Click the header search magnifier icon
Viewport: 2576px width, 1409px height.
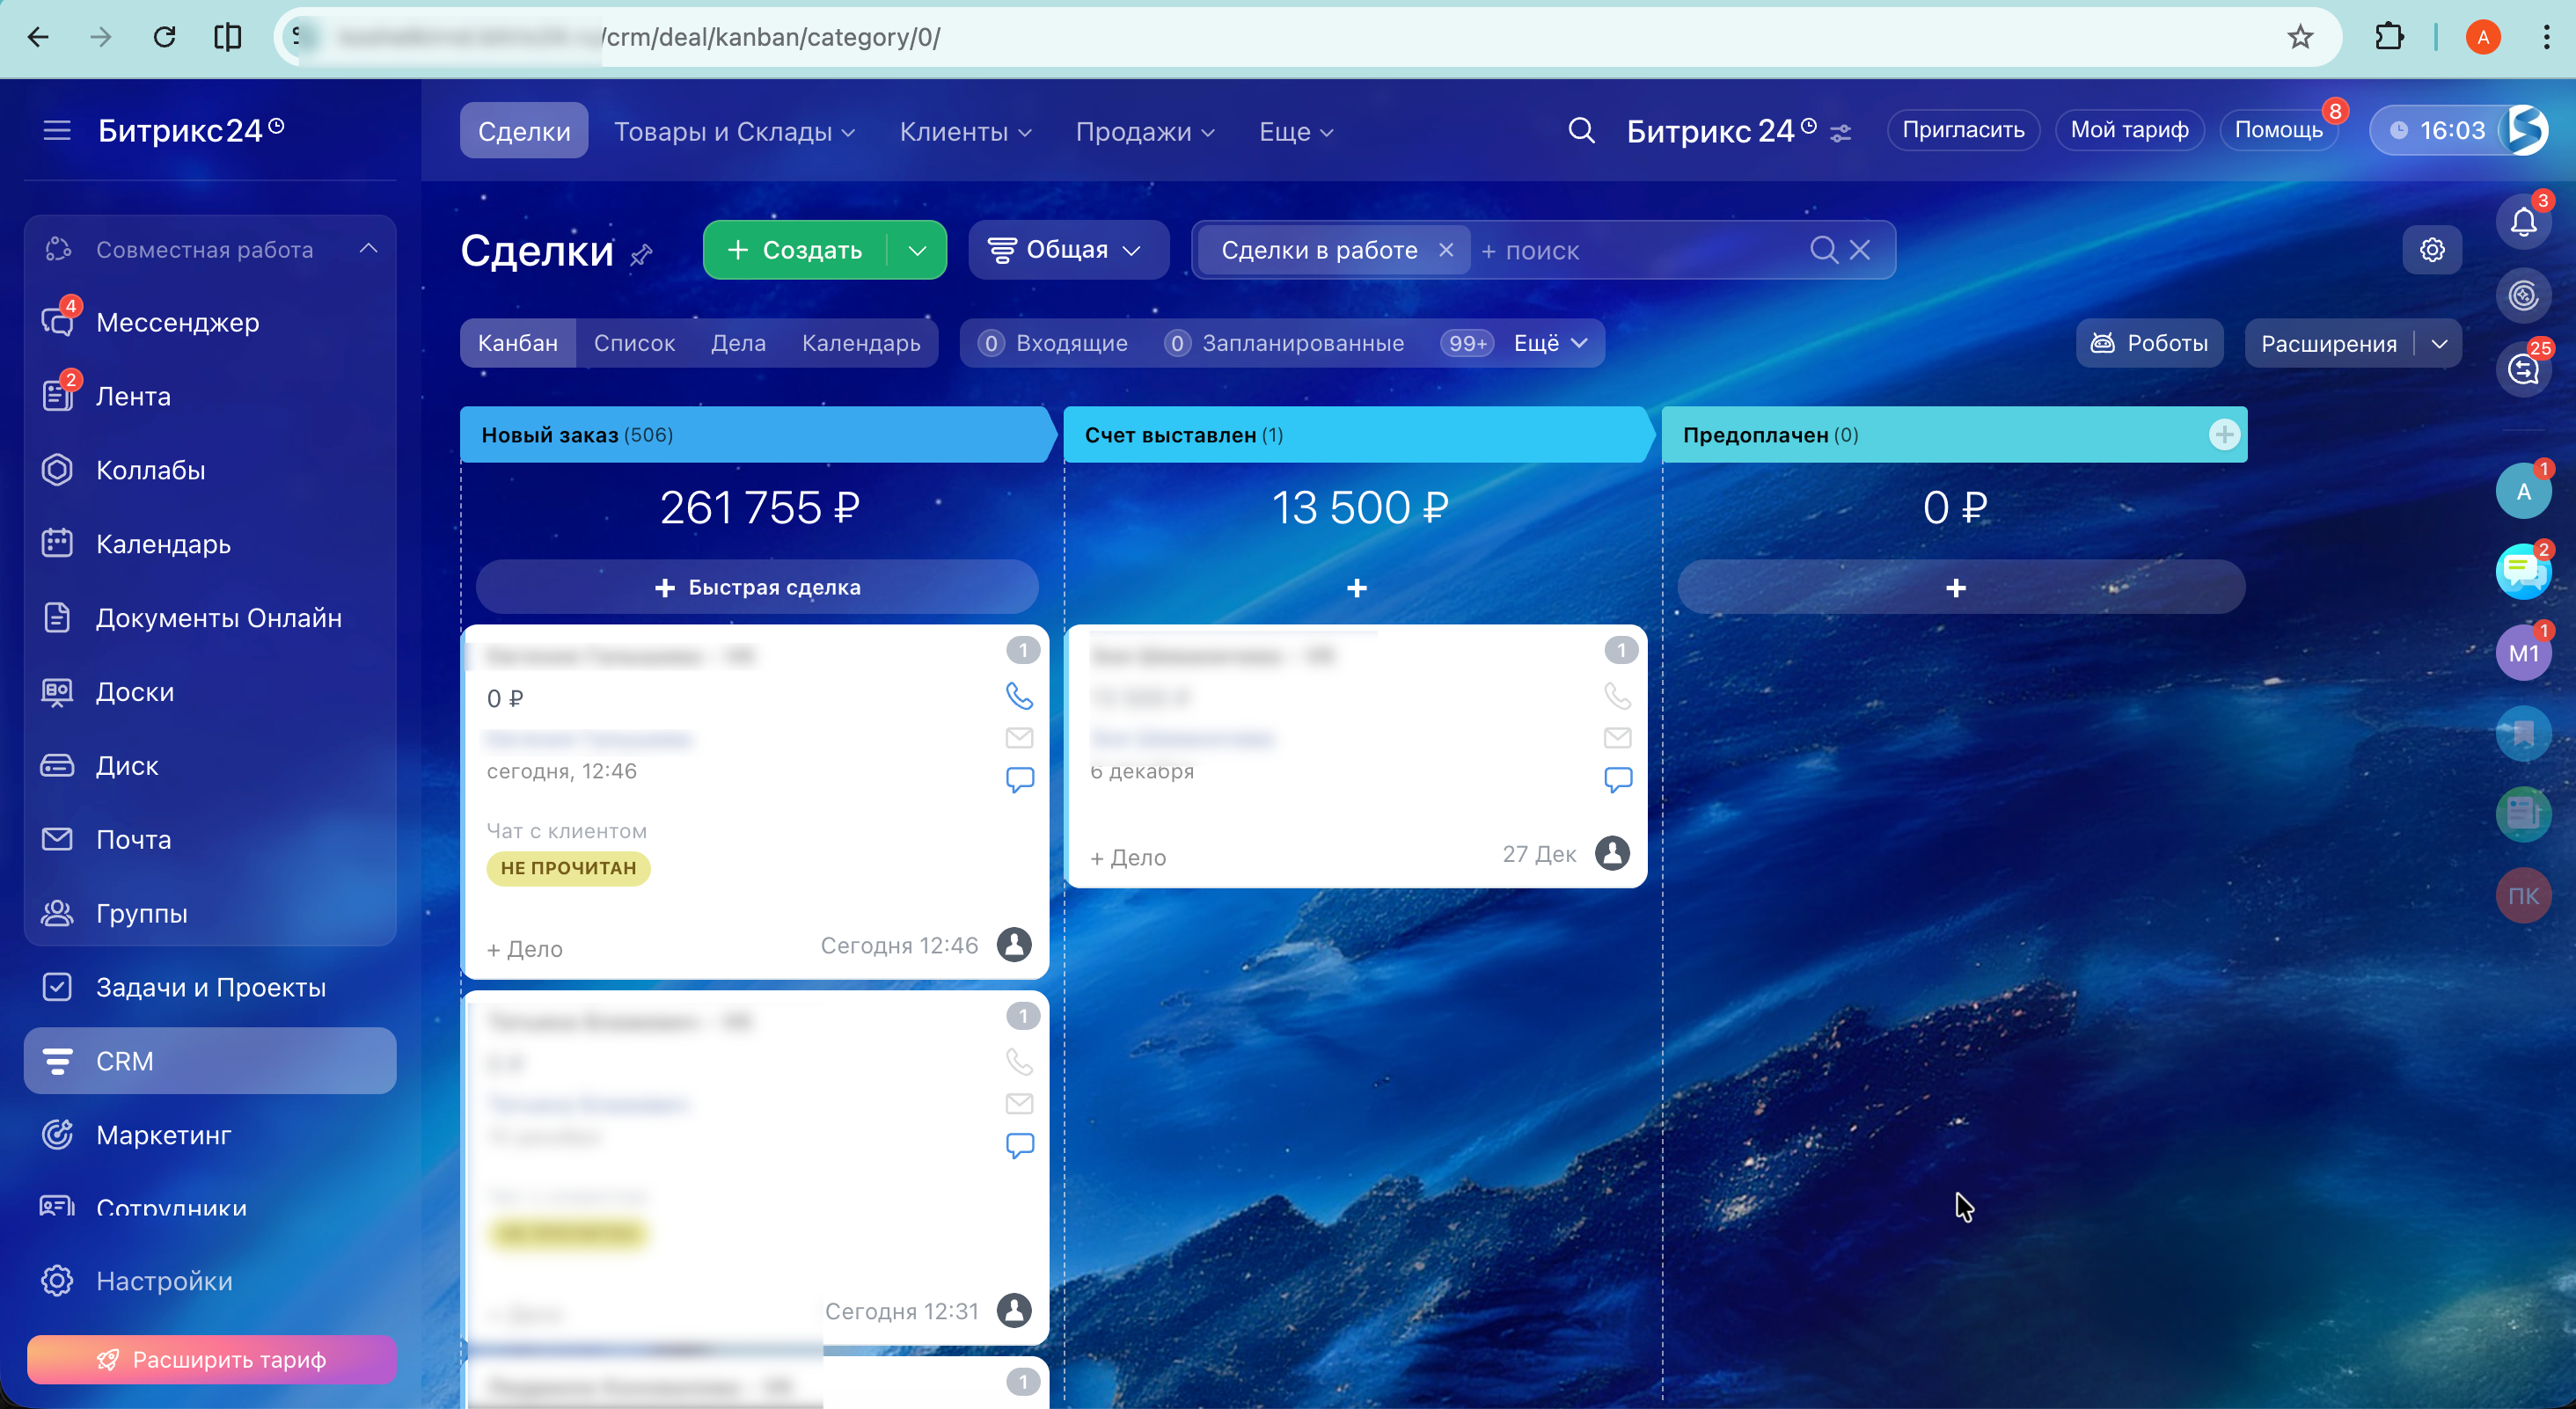[x=1580, y=131]
